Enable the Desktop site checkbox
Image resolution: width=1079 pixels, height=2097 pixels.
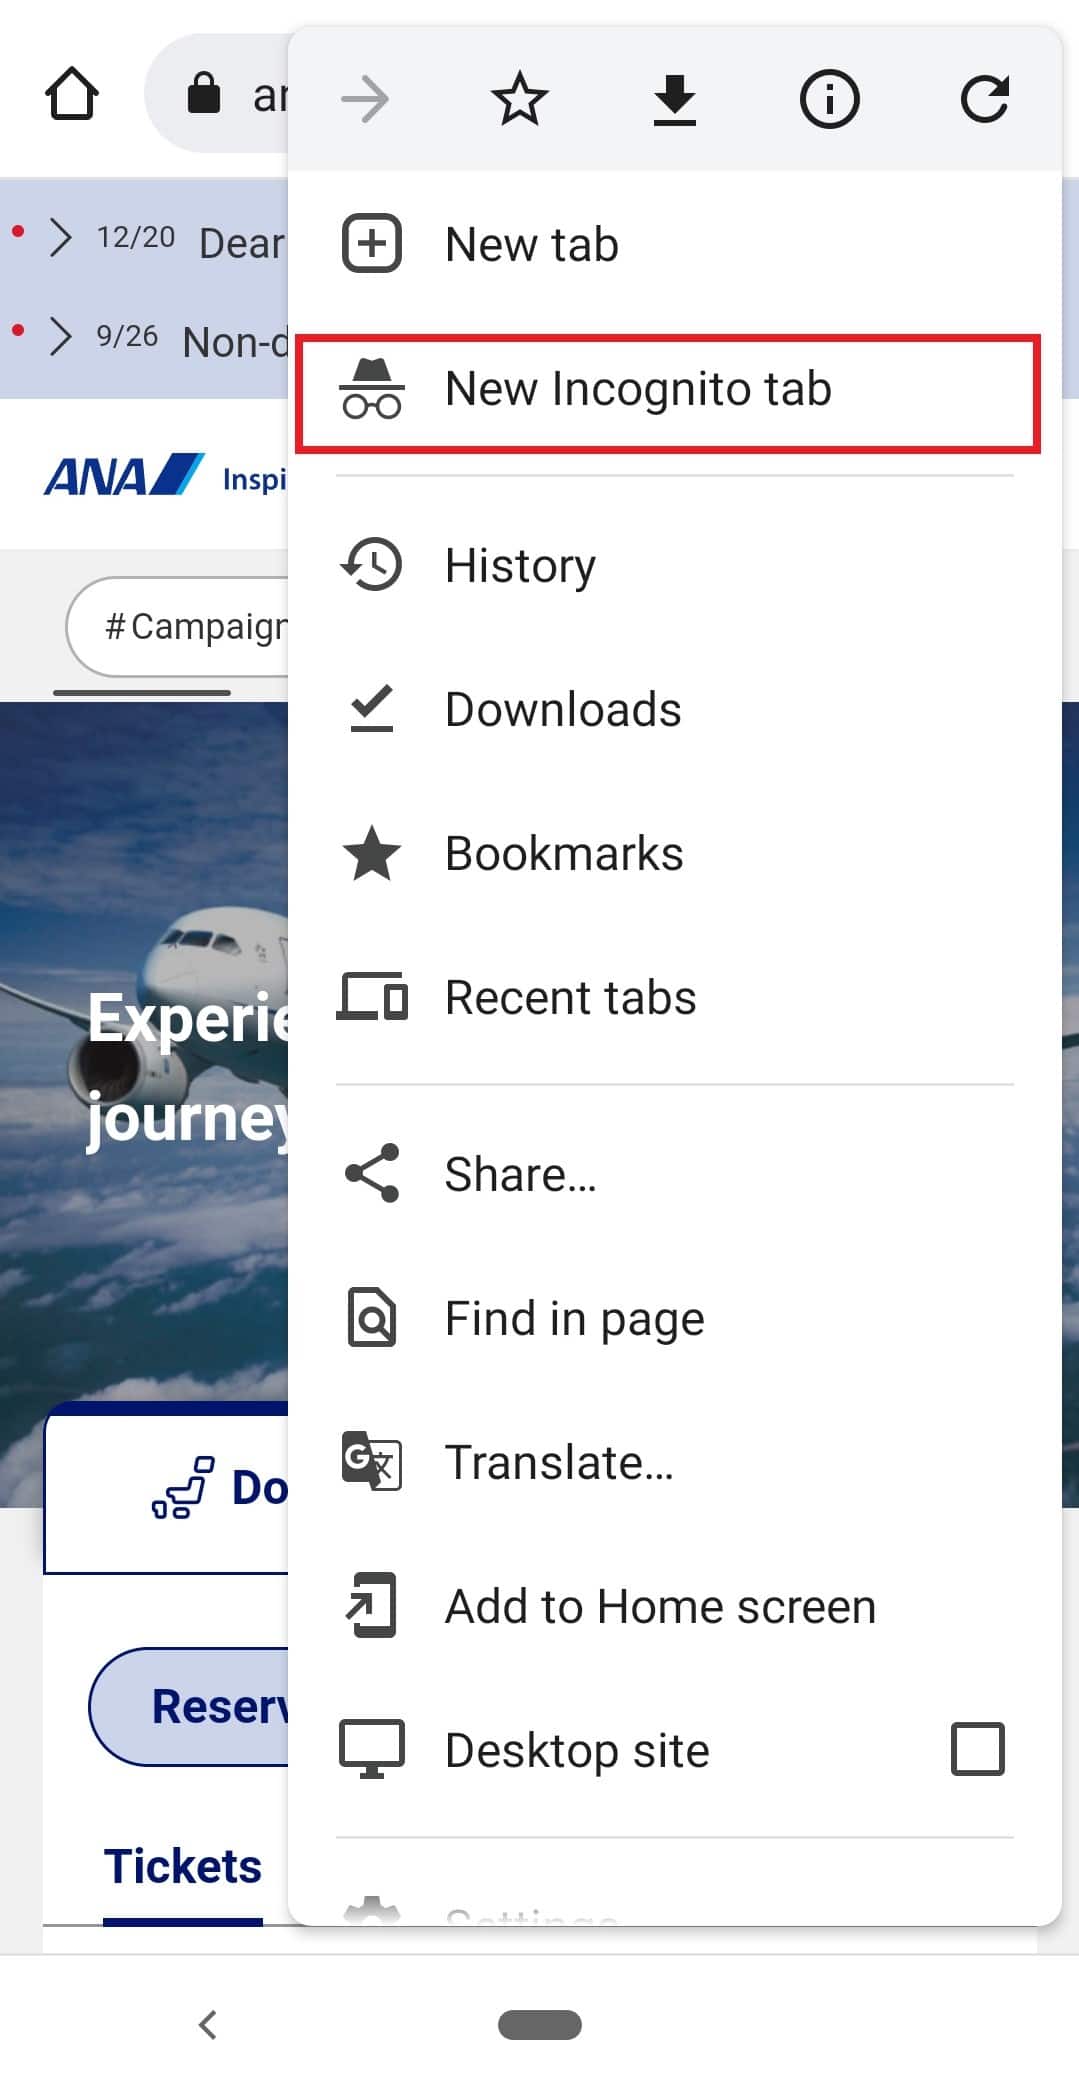click(978, 1749)
